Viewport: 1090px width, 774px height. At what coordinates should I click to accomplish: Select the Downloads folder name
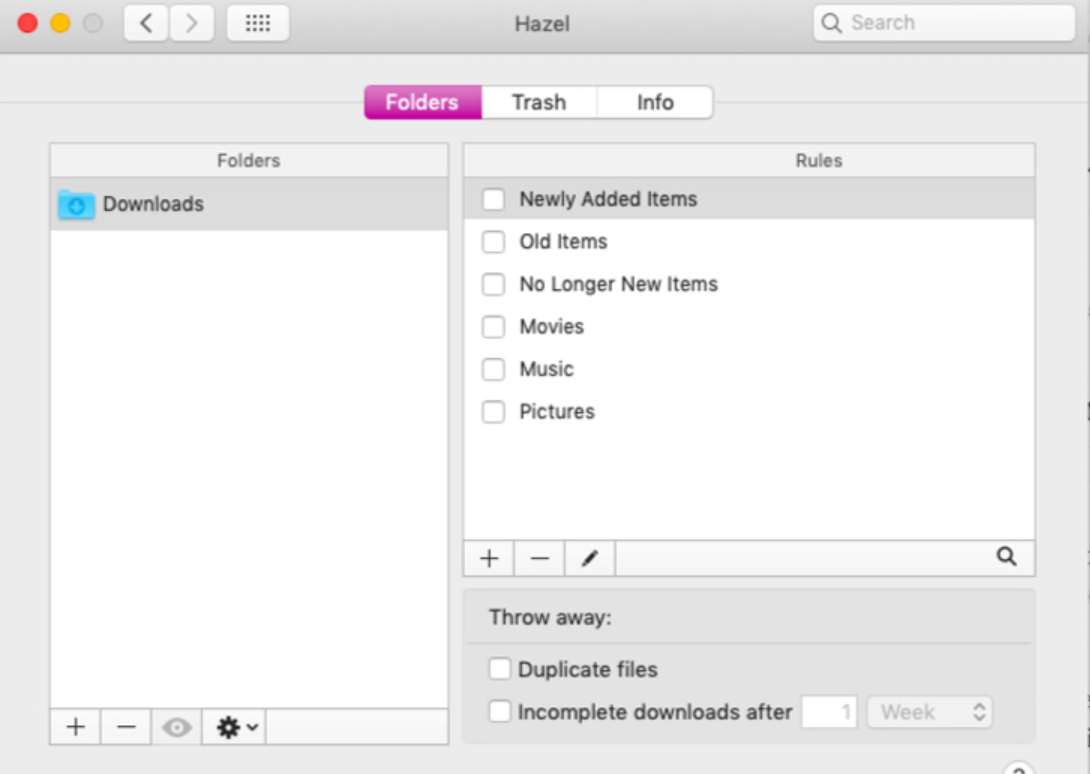pos(153,204)
